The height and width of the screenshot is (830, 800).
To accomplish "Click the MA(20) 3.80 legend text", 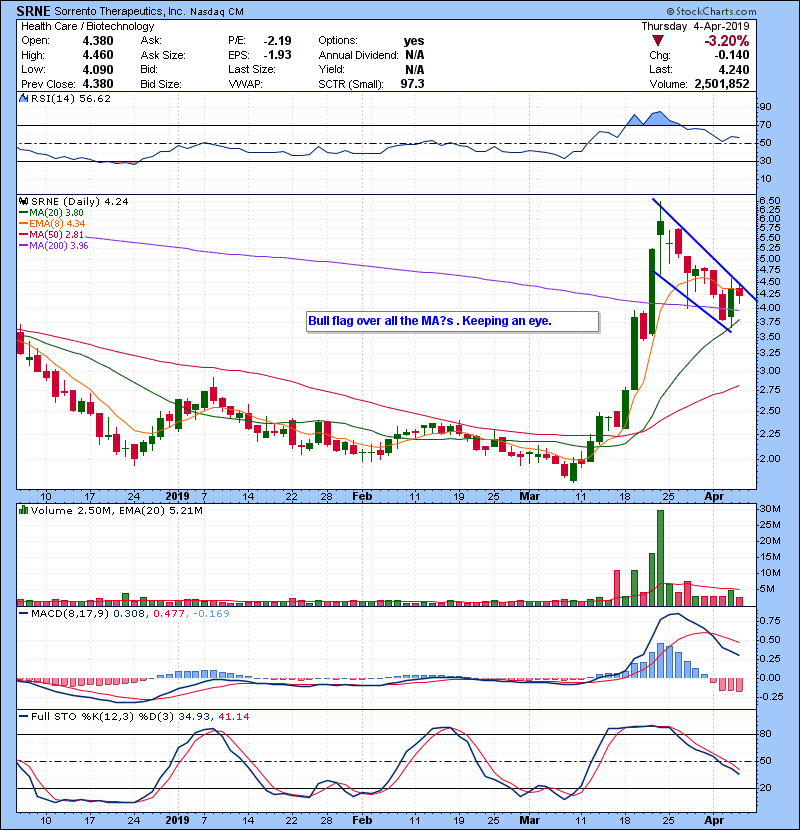I will 56,213.
